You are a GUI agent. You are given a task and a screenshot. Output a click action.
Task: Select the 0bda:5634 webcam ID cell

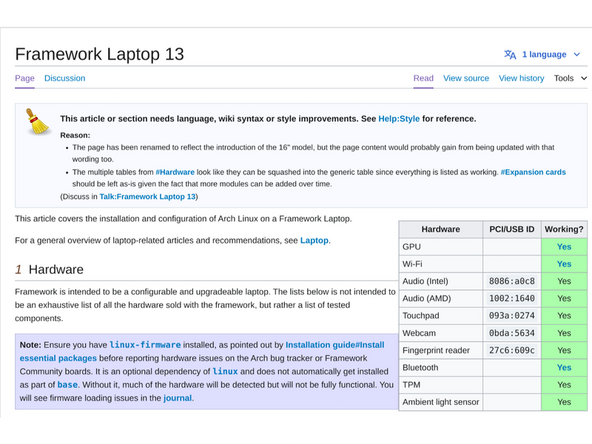tap(512, 333)
